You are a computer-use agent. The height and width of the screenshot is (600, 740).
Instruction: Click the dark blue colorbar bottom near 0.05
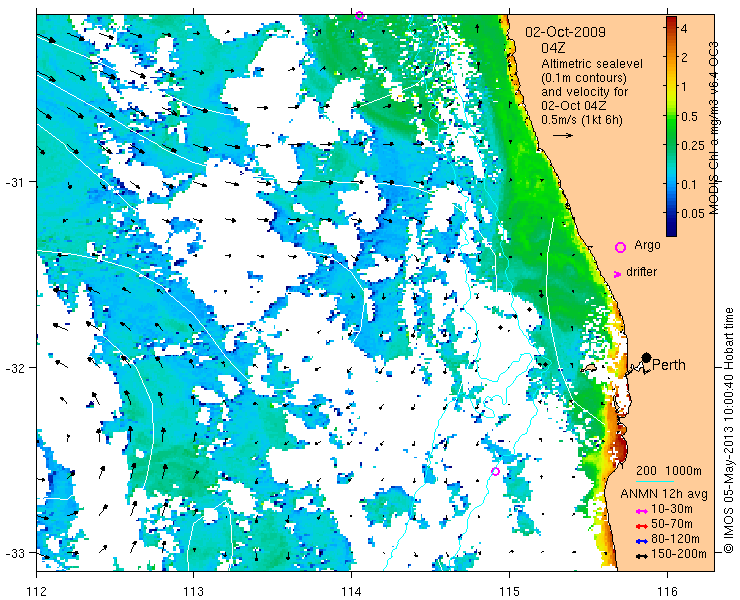pos(671,224)
